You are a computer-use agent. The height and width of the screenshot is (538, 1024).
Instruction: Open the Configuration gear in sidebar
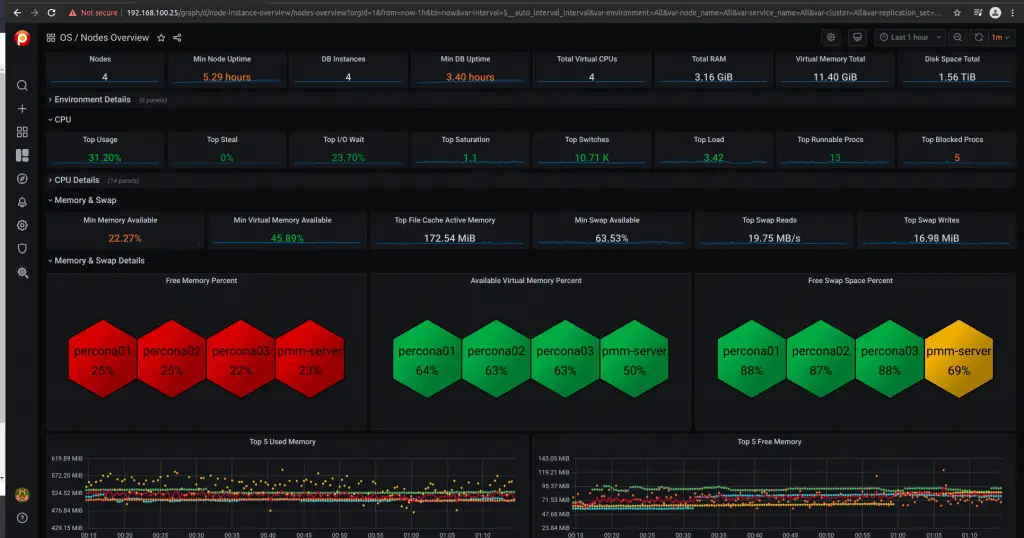click(x=22, y=225)
